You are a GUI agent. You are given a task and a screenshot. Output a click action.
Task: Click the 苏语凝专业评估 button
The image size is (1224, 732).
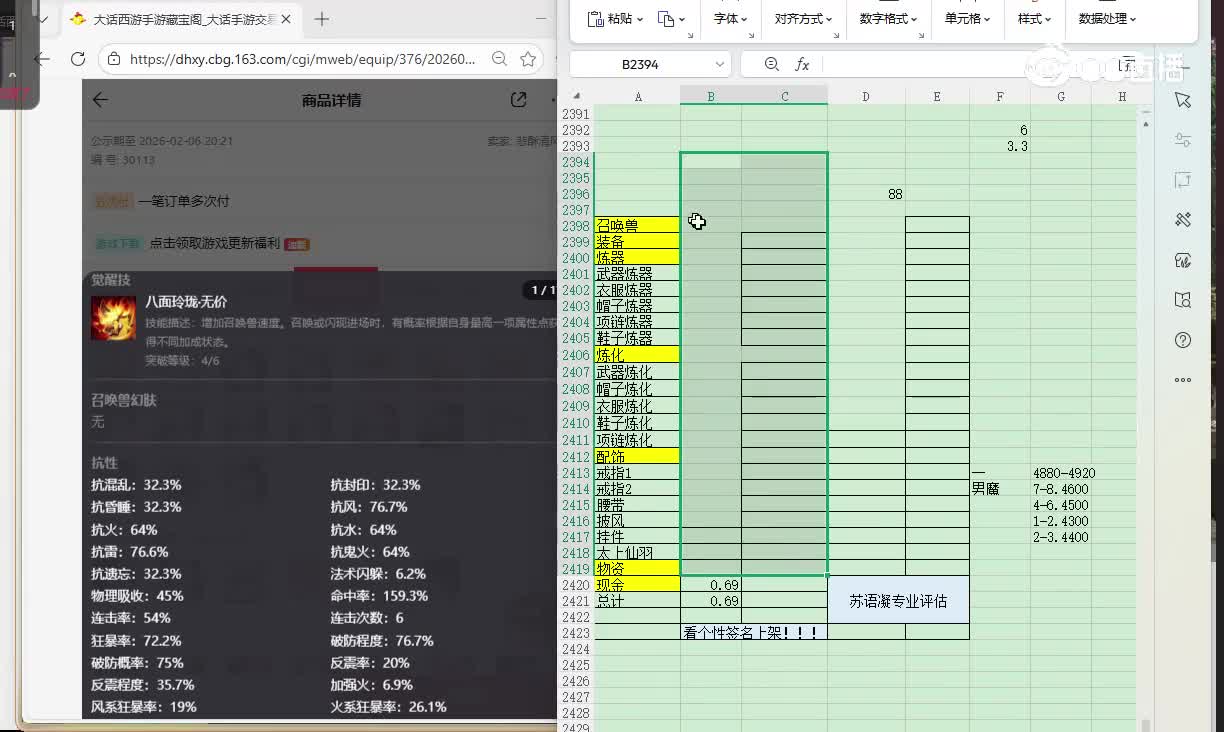point(898,601)
